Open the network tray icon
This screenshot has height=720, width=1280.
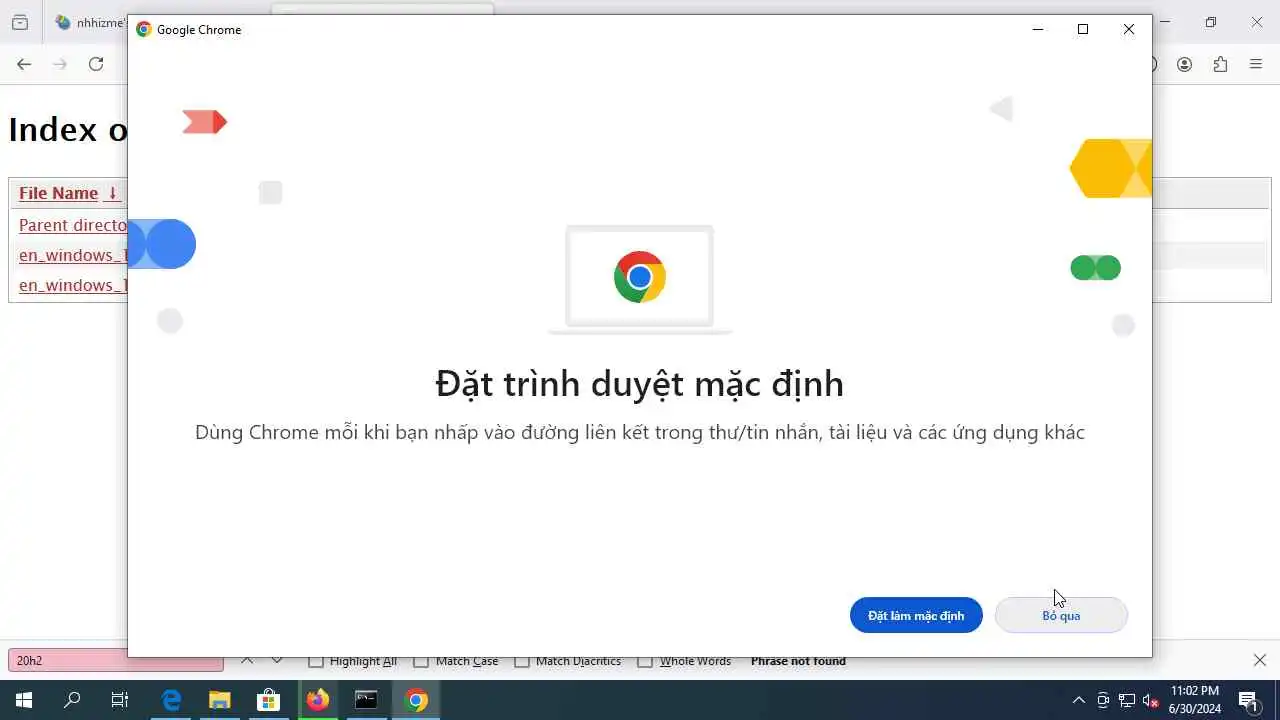pyautogui.click(x=1127, y=700)
